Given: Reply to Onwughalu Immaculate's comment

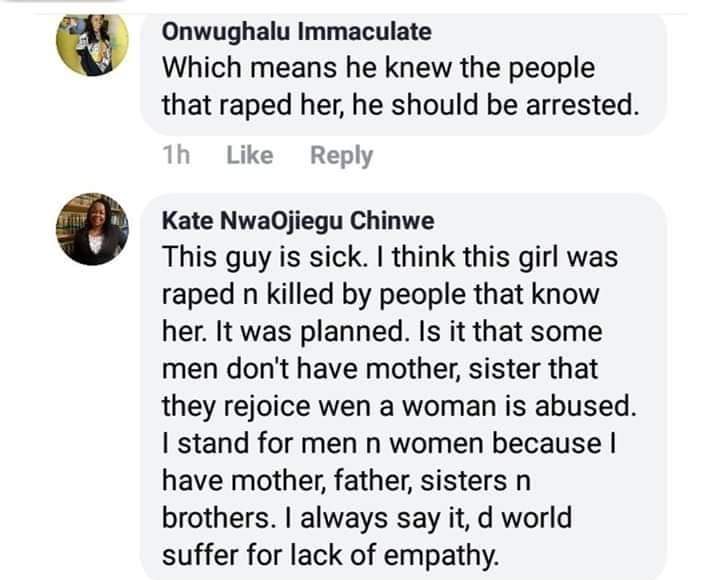Looking at the screenshot, I should (341, 155).
